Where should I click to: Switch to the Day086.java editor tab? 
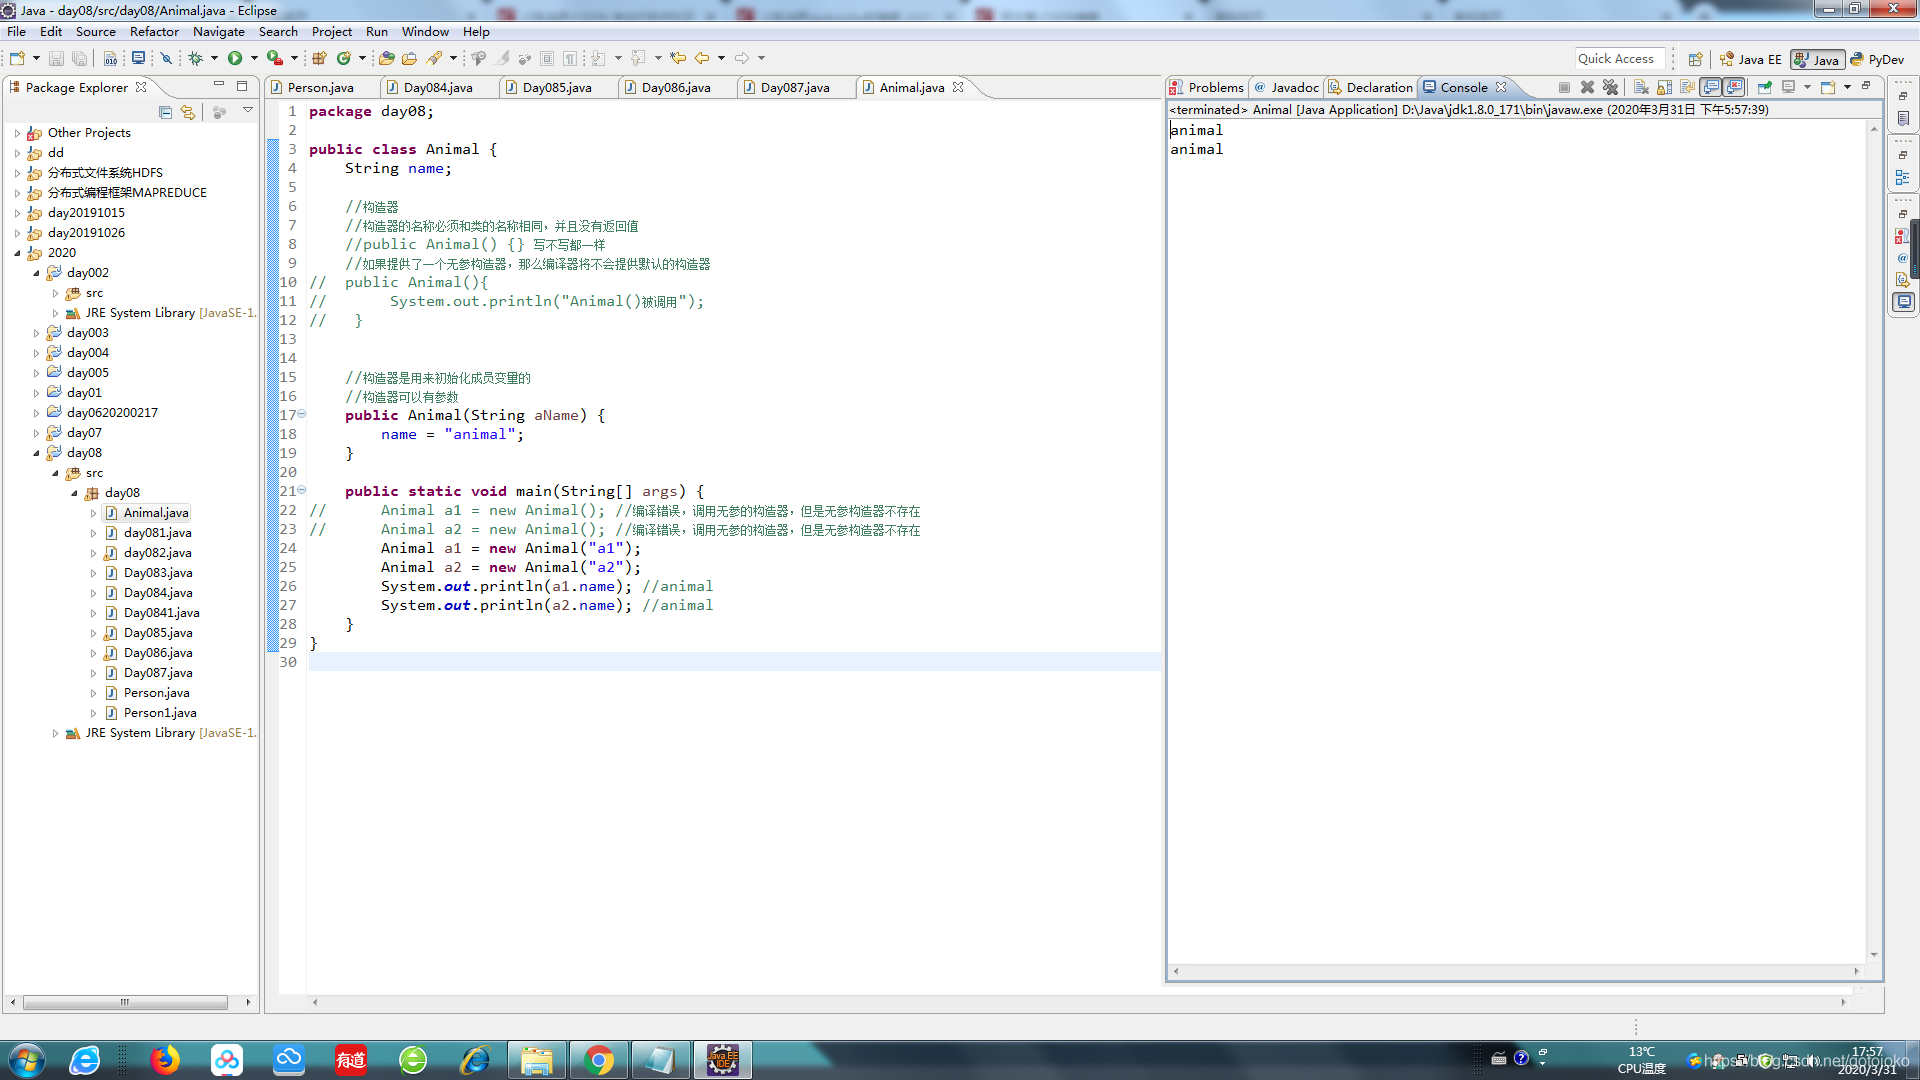tap(675, 88)
